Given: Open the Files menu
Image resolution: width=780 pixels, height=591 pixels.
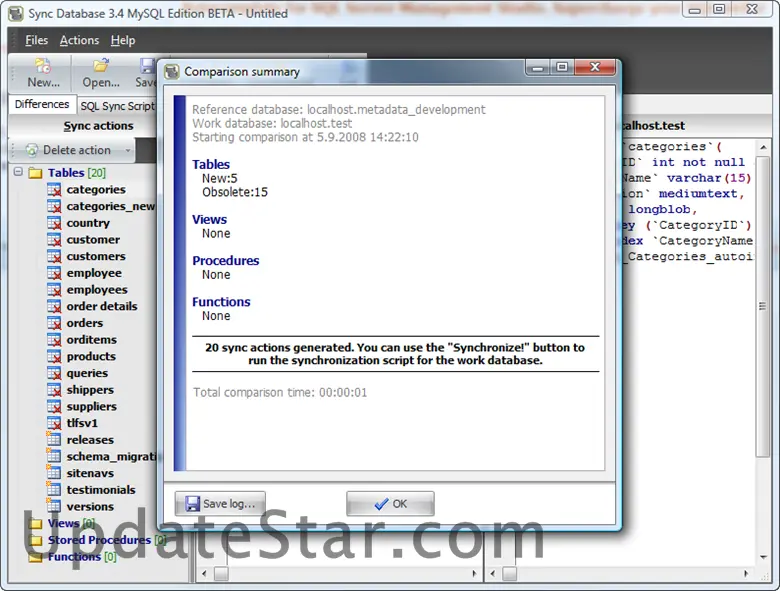Looking at the screenshot, I should [36, 40].
